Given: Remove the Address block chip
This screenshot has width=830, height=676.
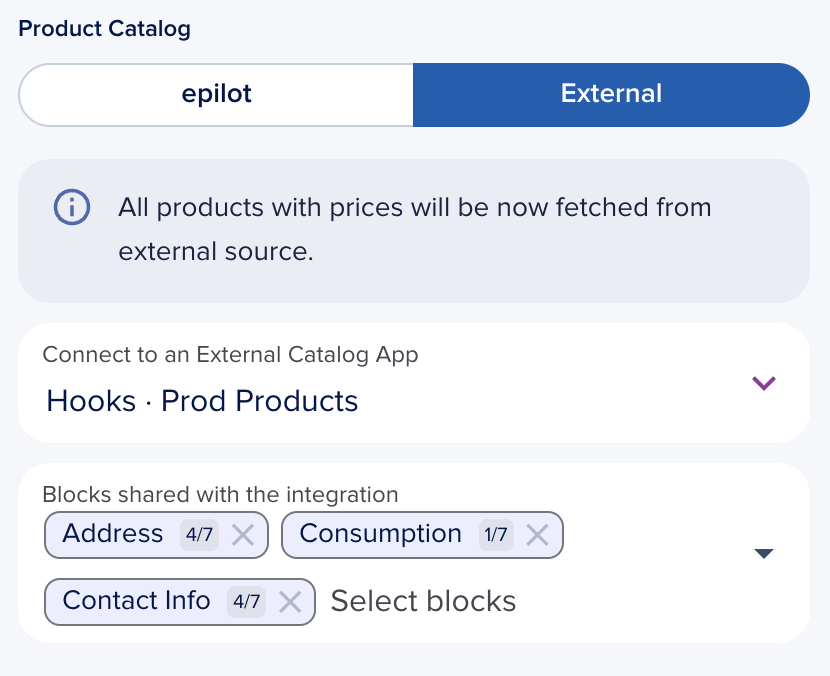Looking at the screenshot, I should pos(243,535).
